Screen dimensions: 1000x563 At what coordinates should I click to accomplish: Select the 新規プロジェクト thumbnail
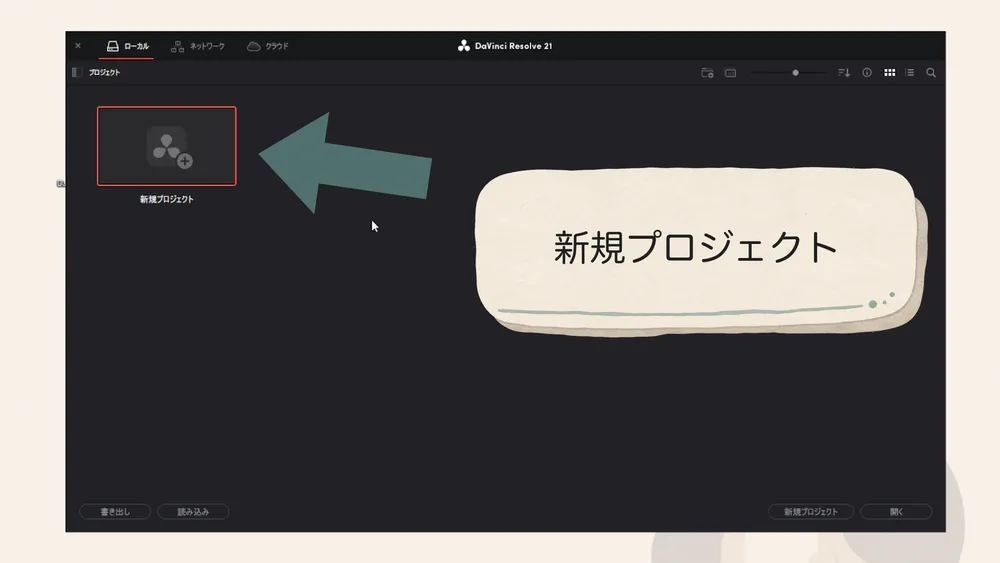pos(166,146)
